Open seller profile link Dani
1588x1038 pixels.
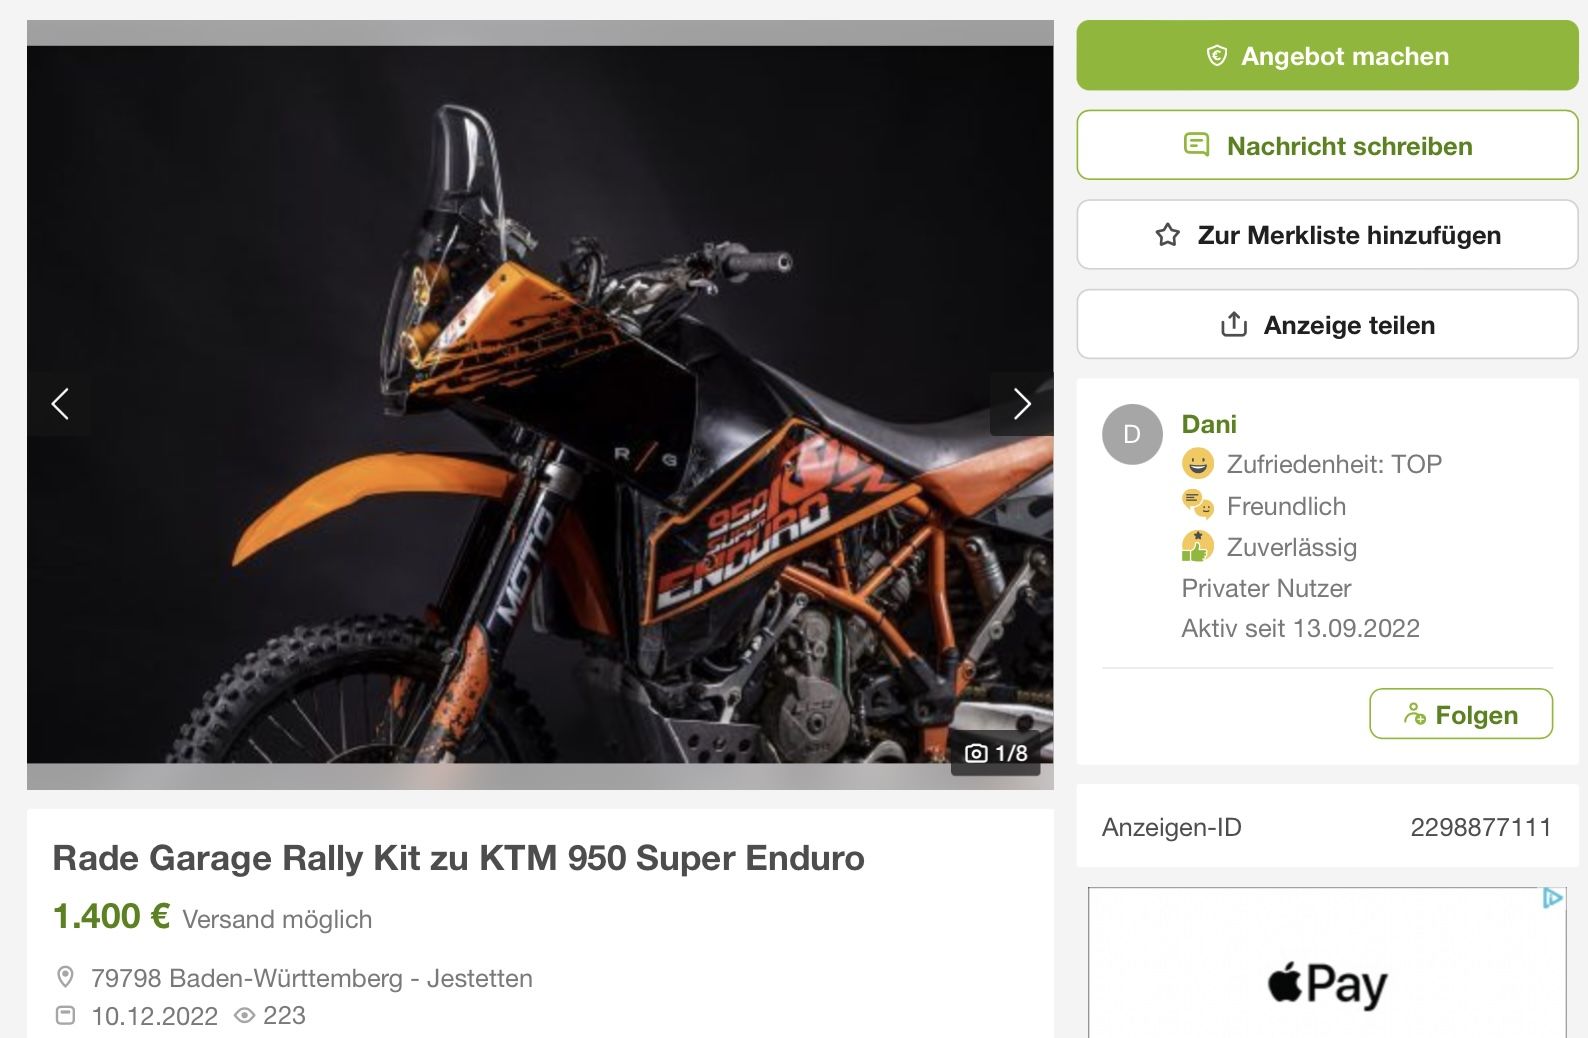coord(1209,424)
